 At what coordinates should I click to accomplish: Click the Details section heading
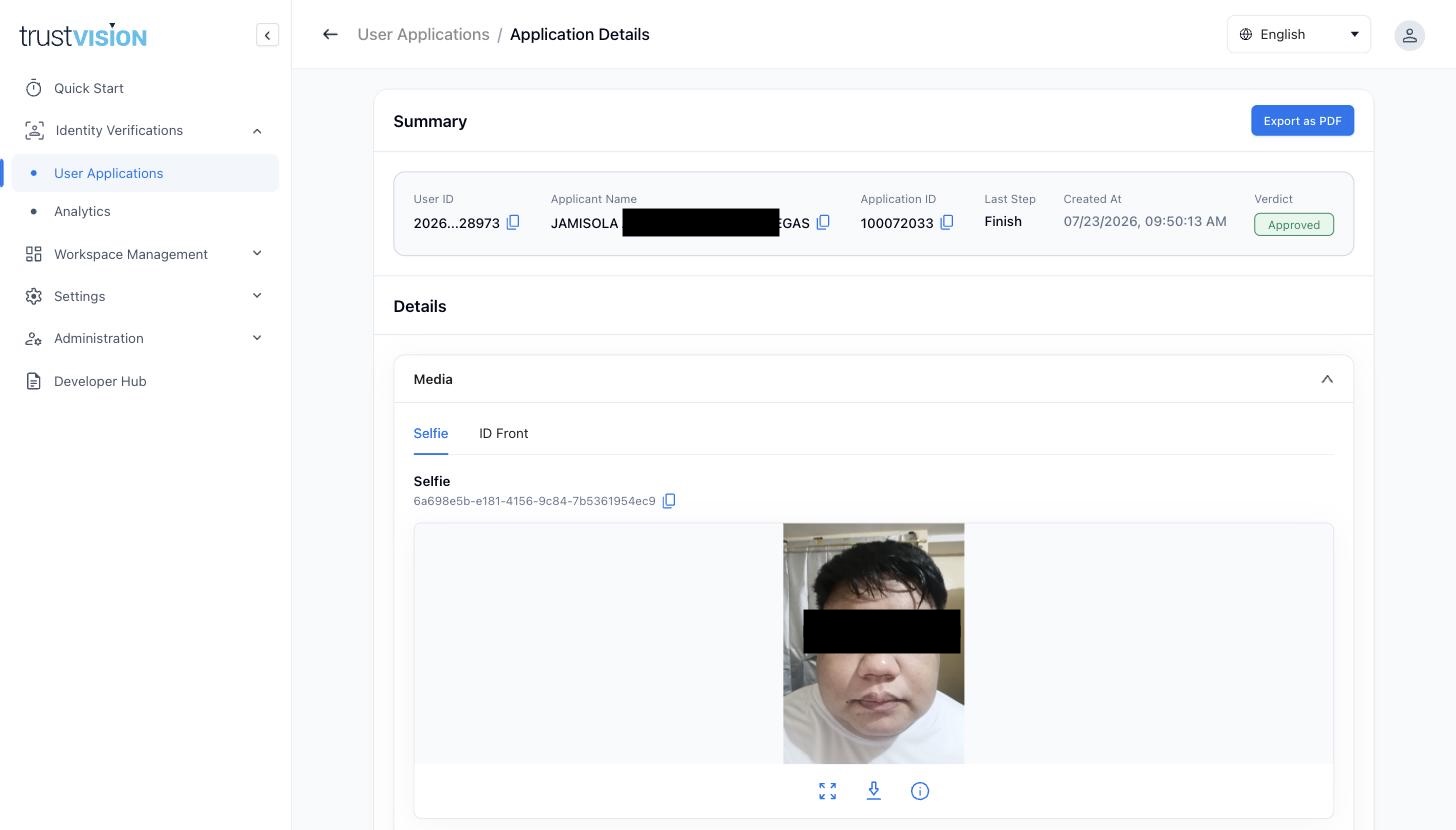[420, 306]
